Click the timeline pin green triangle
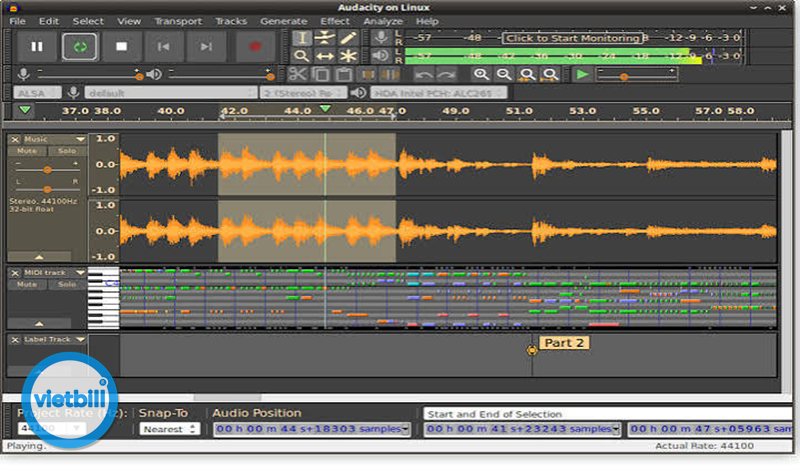The width and height of the screenshot is (800, 471). 24,110
